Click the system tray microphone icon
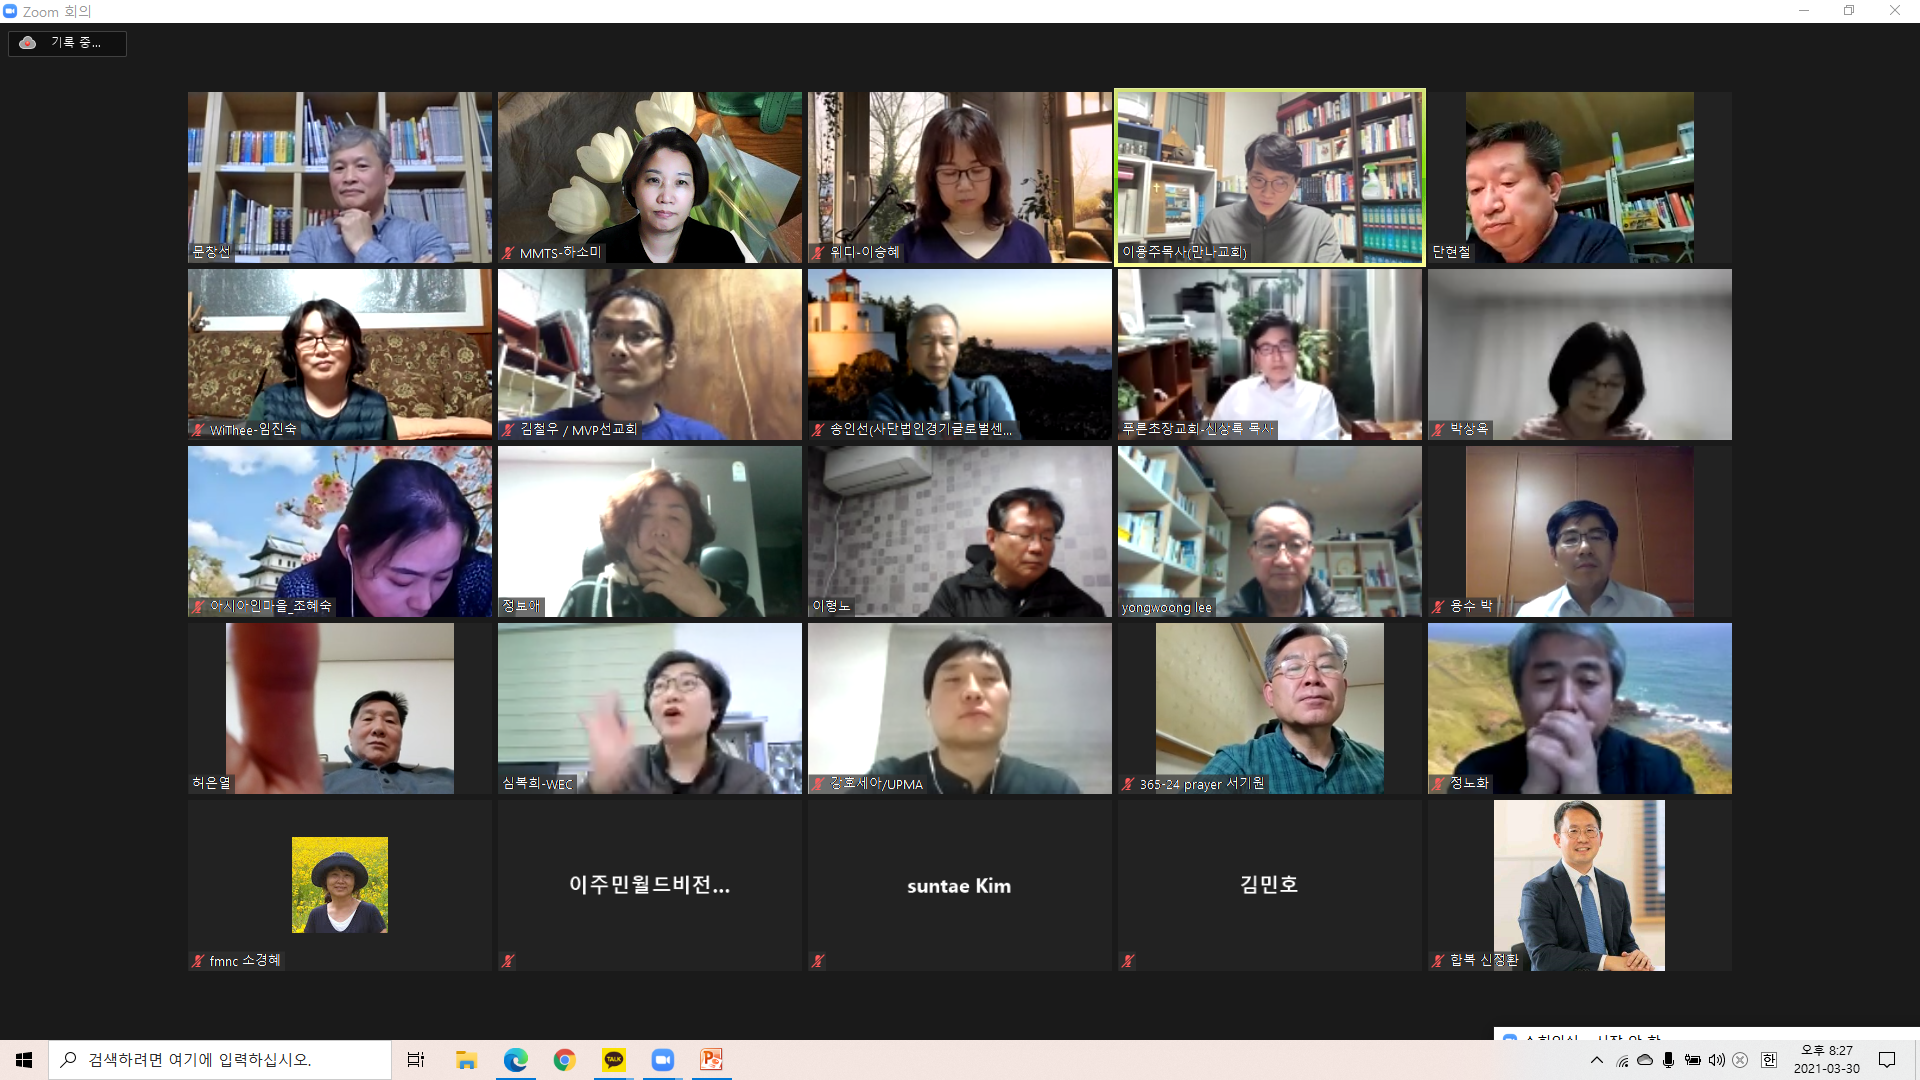1920x1080 pixels. (1668, 1060)
